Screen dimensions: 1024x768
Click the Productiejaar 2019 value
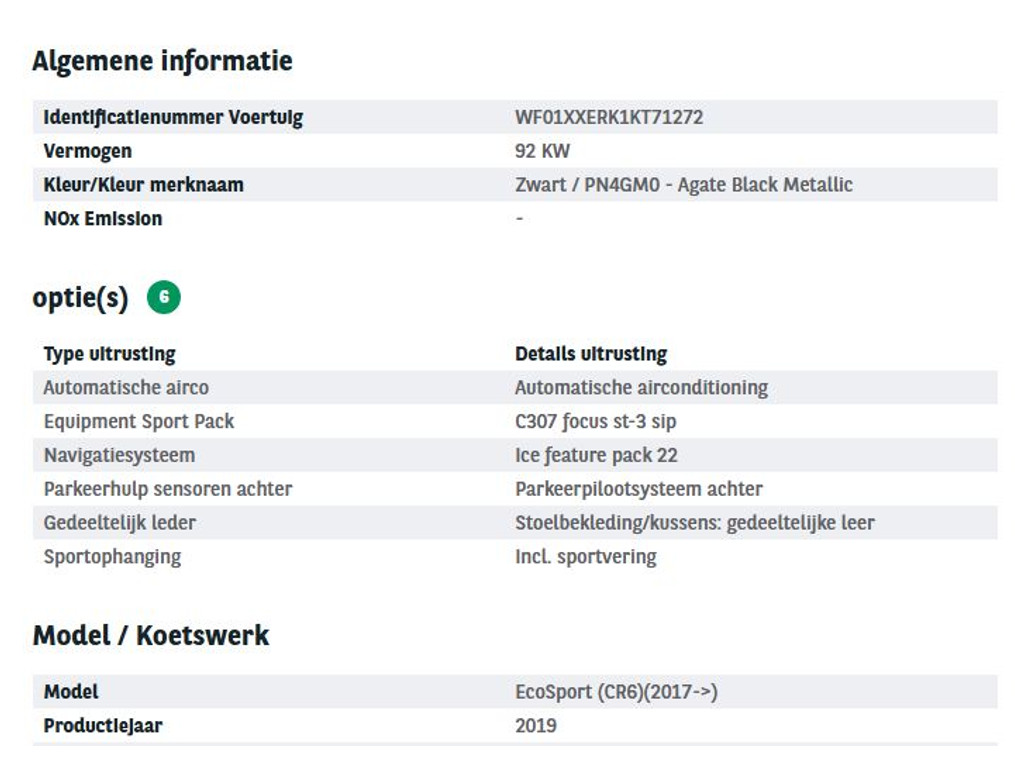pyautogui.click(x=536, y=726)
